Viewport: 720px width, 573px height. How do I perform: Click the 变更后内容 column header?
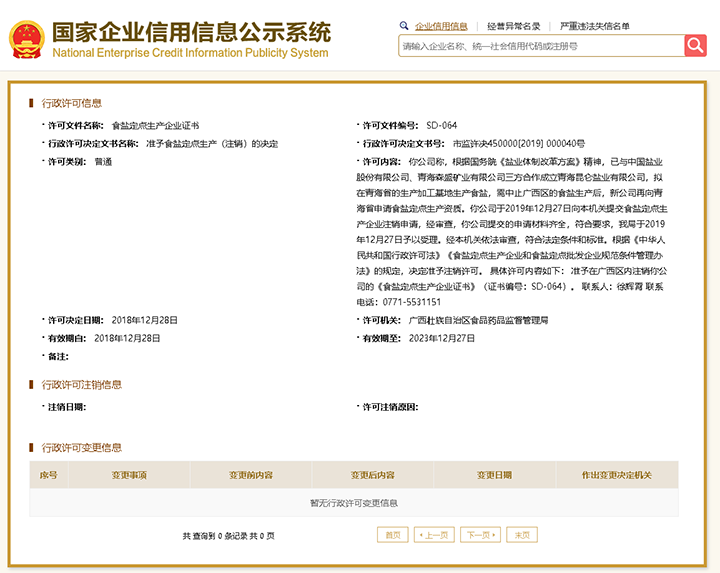pos(372,475)
